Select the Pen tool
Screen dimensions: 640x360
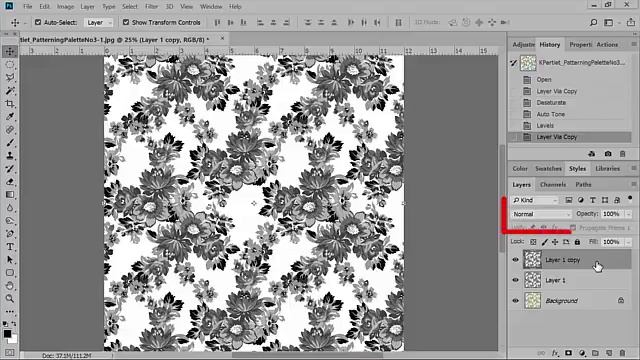coord(10,234)
